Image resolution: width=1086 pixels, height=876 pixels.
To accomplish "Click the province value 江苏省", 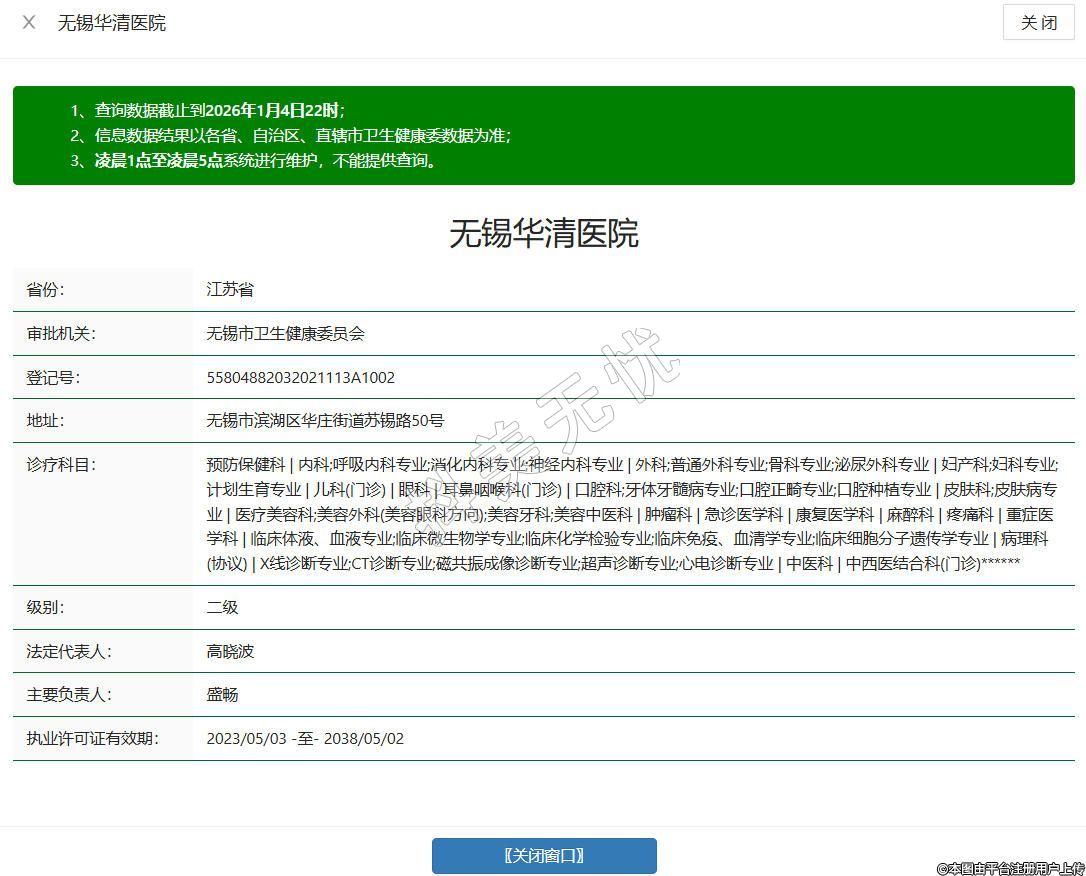I will [x=230, y=290].
